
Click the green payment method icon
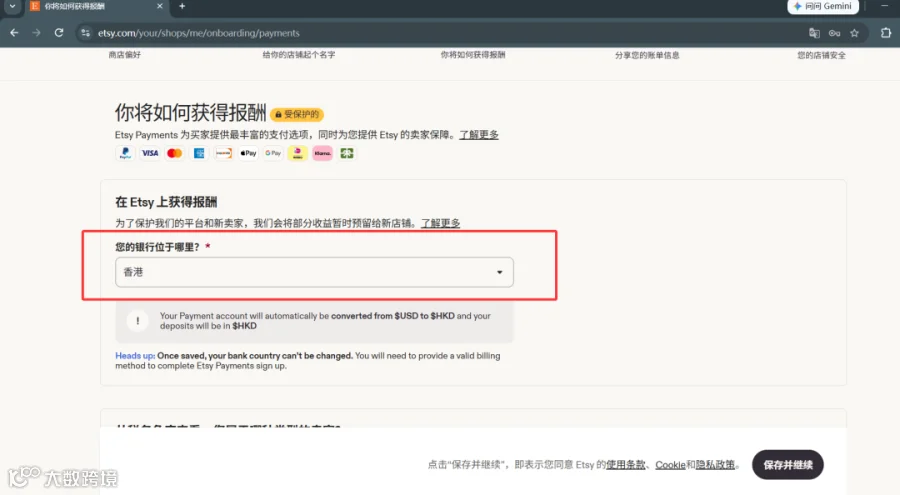pos(347,153)
